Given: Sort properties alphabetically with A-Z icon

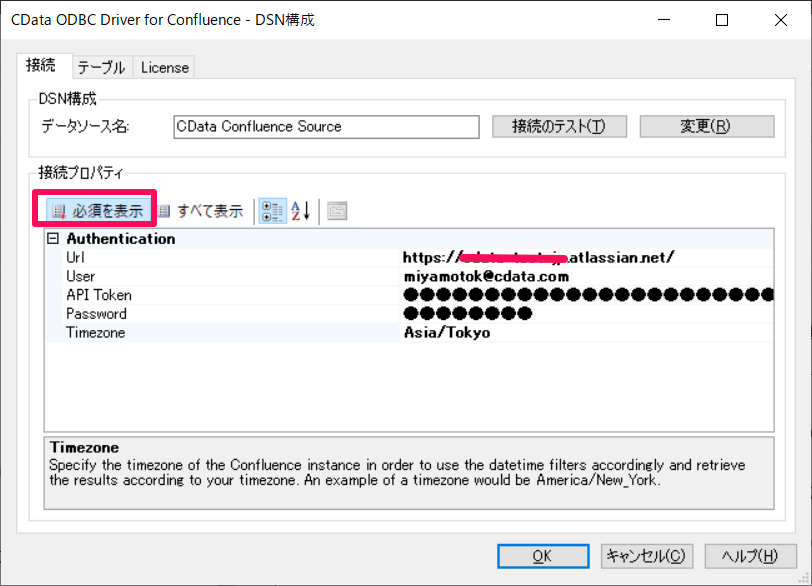Looking at the screenshot, I should (301, 211).
